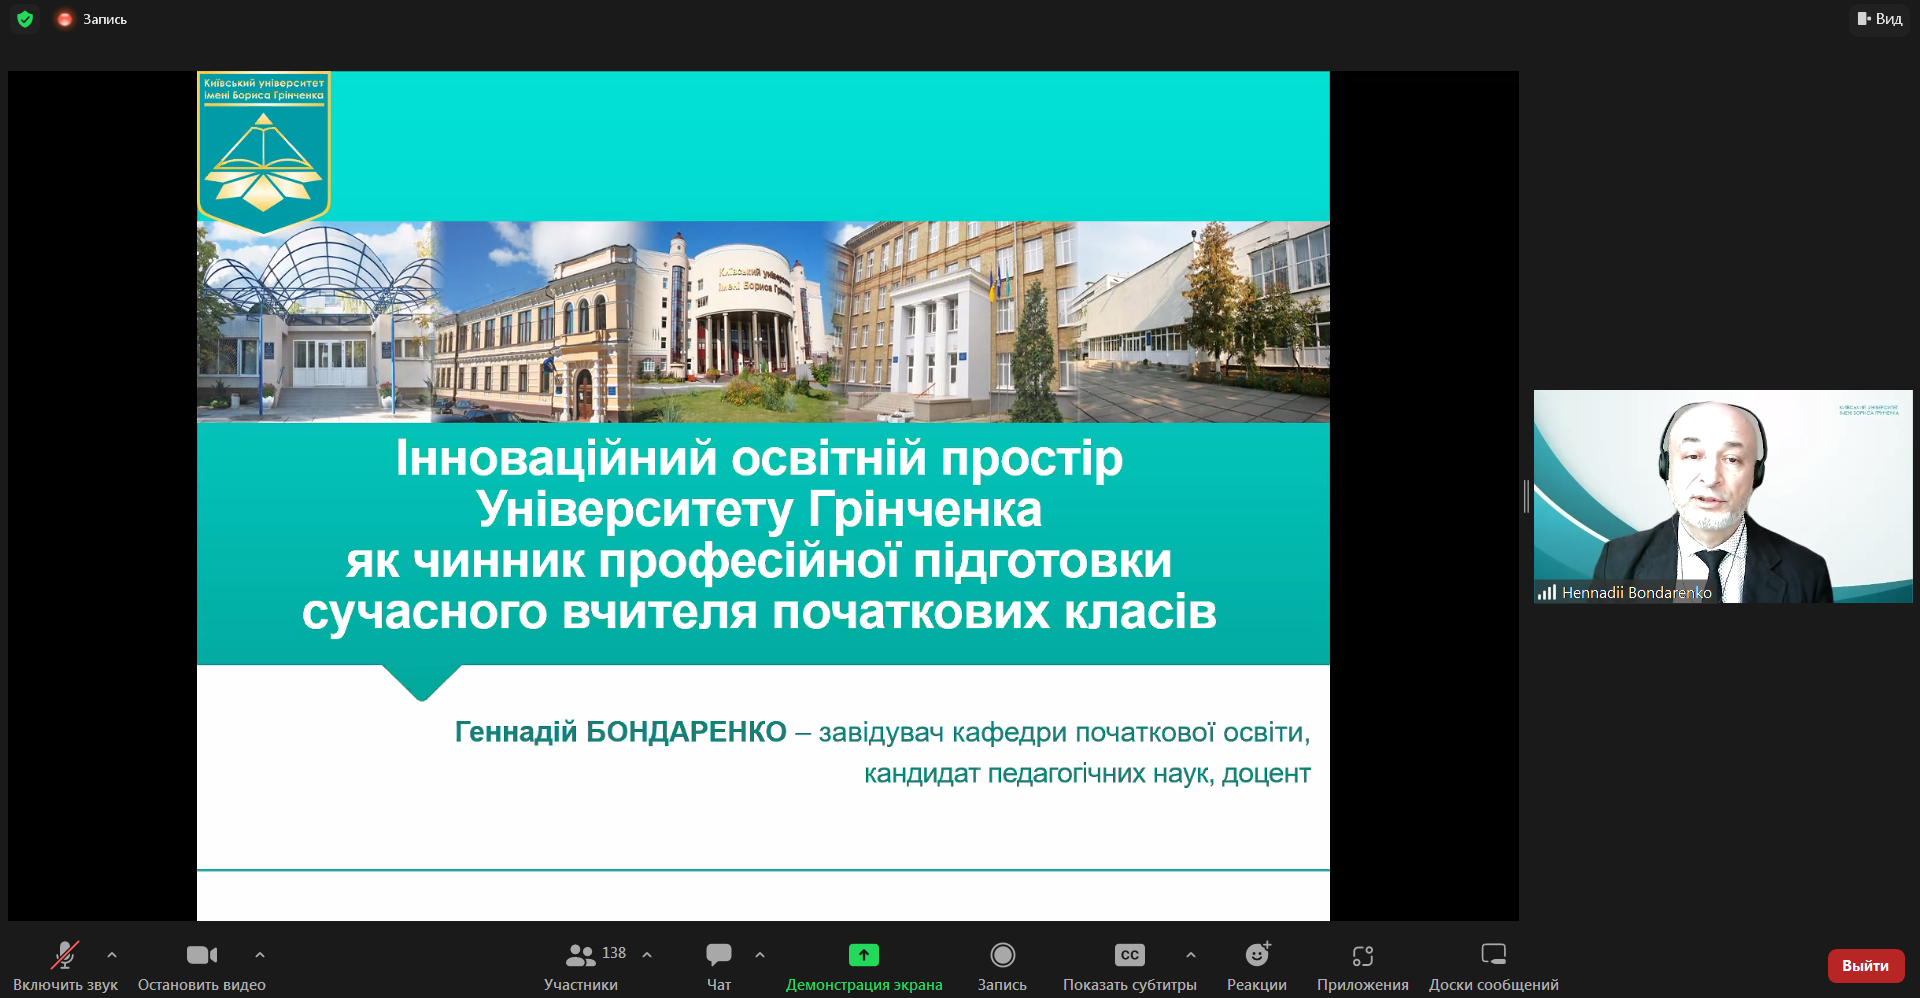Open the View menu at top right
The width and height of the screenshot is (1920, 998).
1880,19
